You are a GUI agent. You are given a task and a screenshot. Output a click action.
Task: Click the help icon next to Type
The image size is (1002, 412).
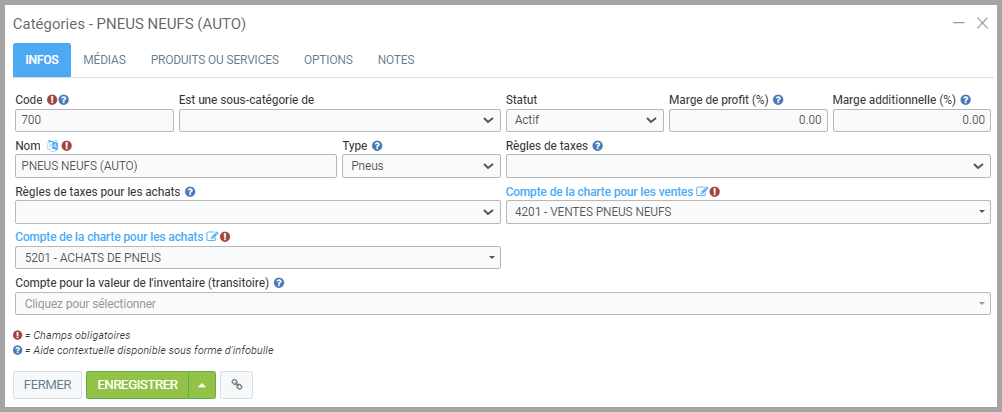pos(377,146)
